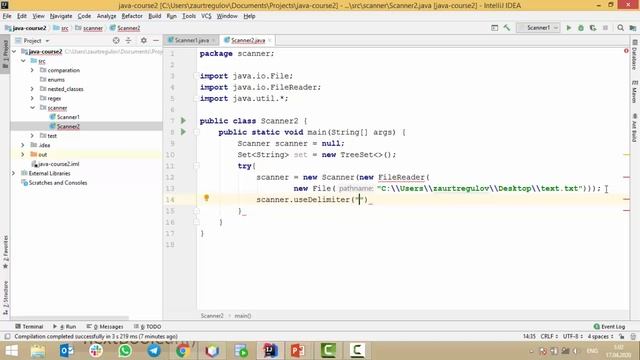Expand the comparation package
The width and height of the screenshot is (640, 360).
pyautogui.click(x=32, y=70)
